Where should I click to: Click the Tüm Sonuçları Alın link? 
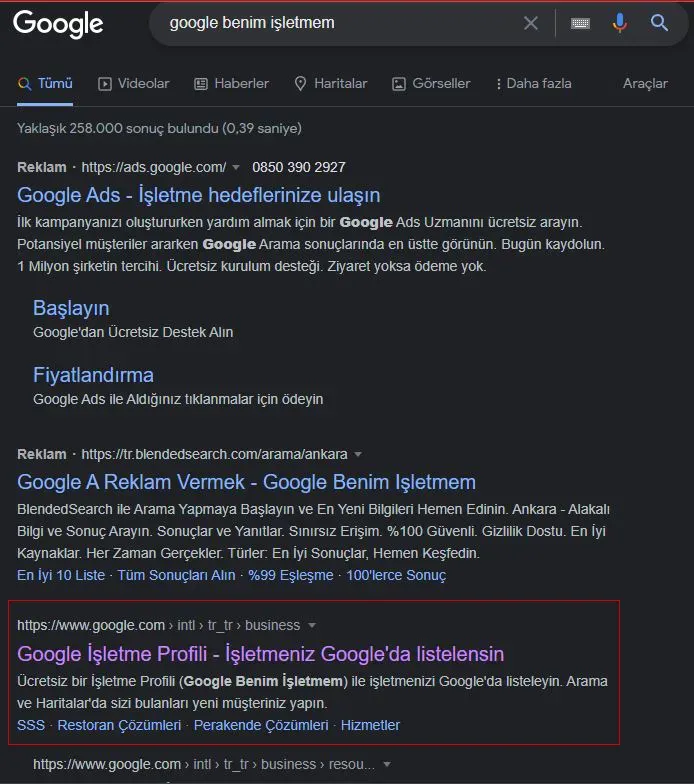coord(176,575)
